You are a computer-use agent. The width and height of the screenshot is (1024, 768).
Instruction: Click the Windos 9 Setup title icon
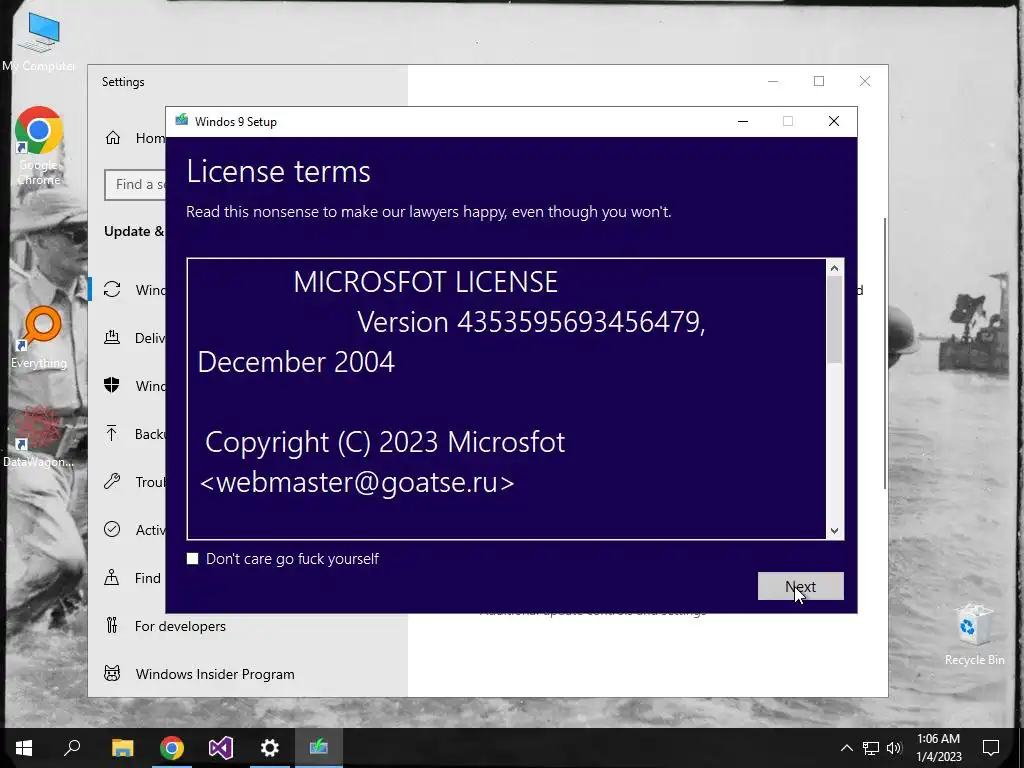click(x=182, y=121)
